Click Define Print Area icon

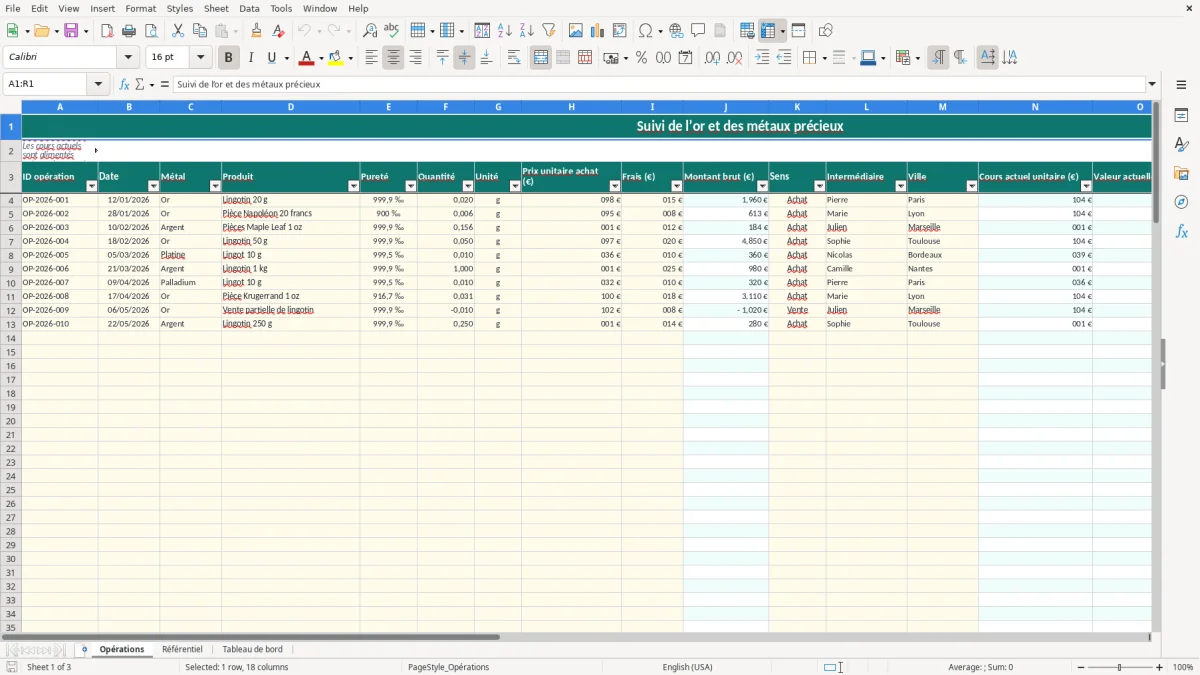pos(747,31)
